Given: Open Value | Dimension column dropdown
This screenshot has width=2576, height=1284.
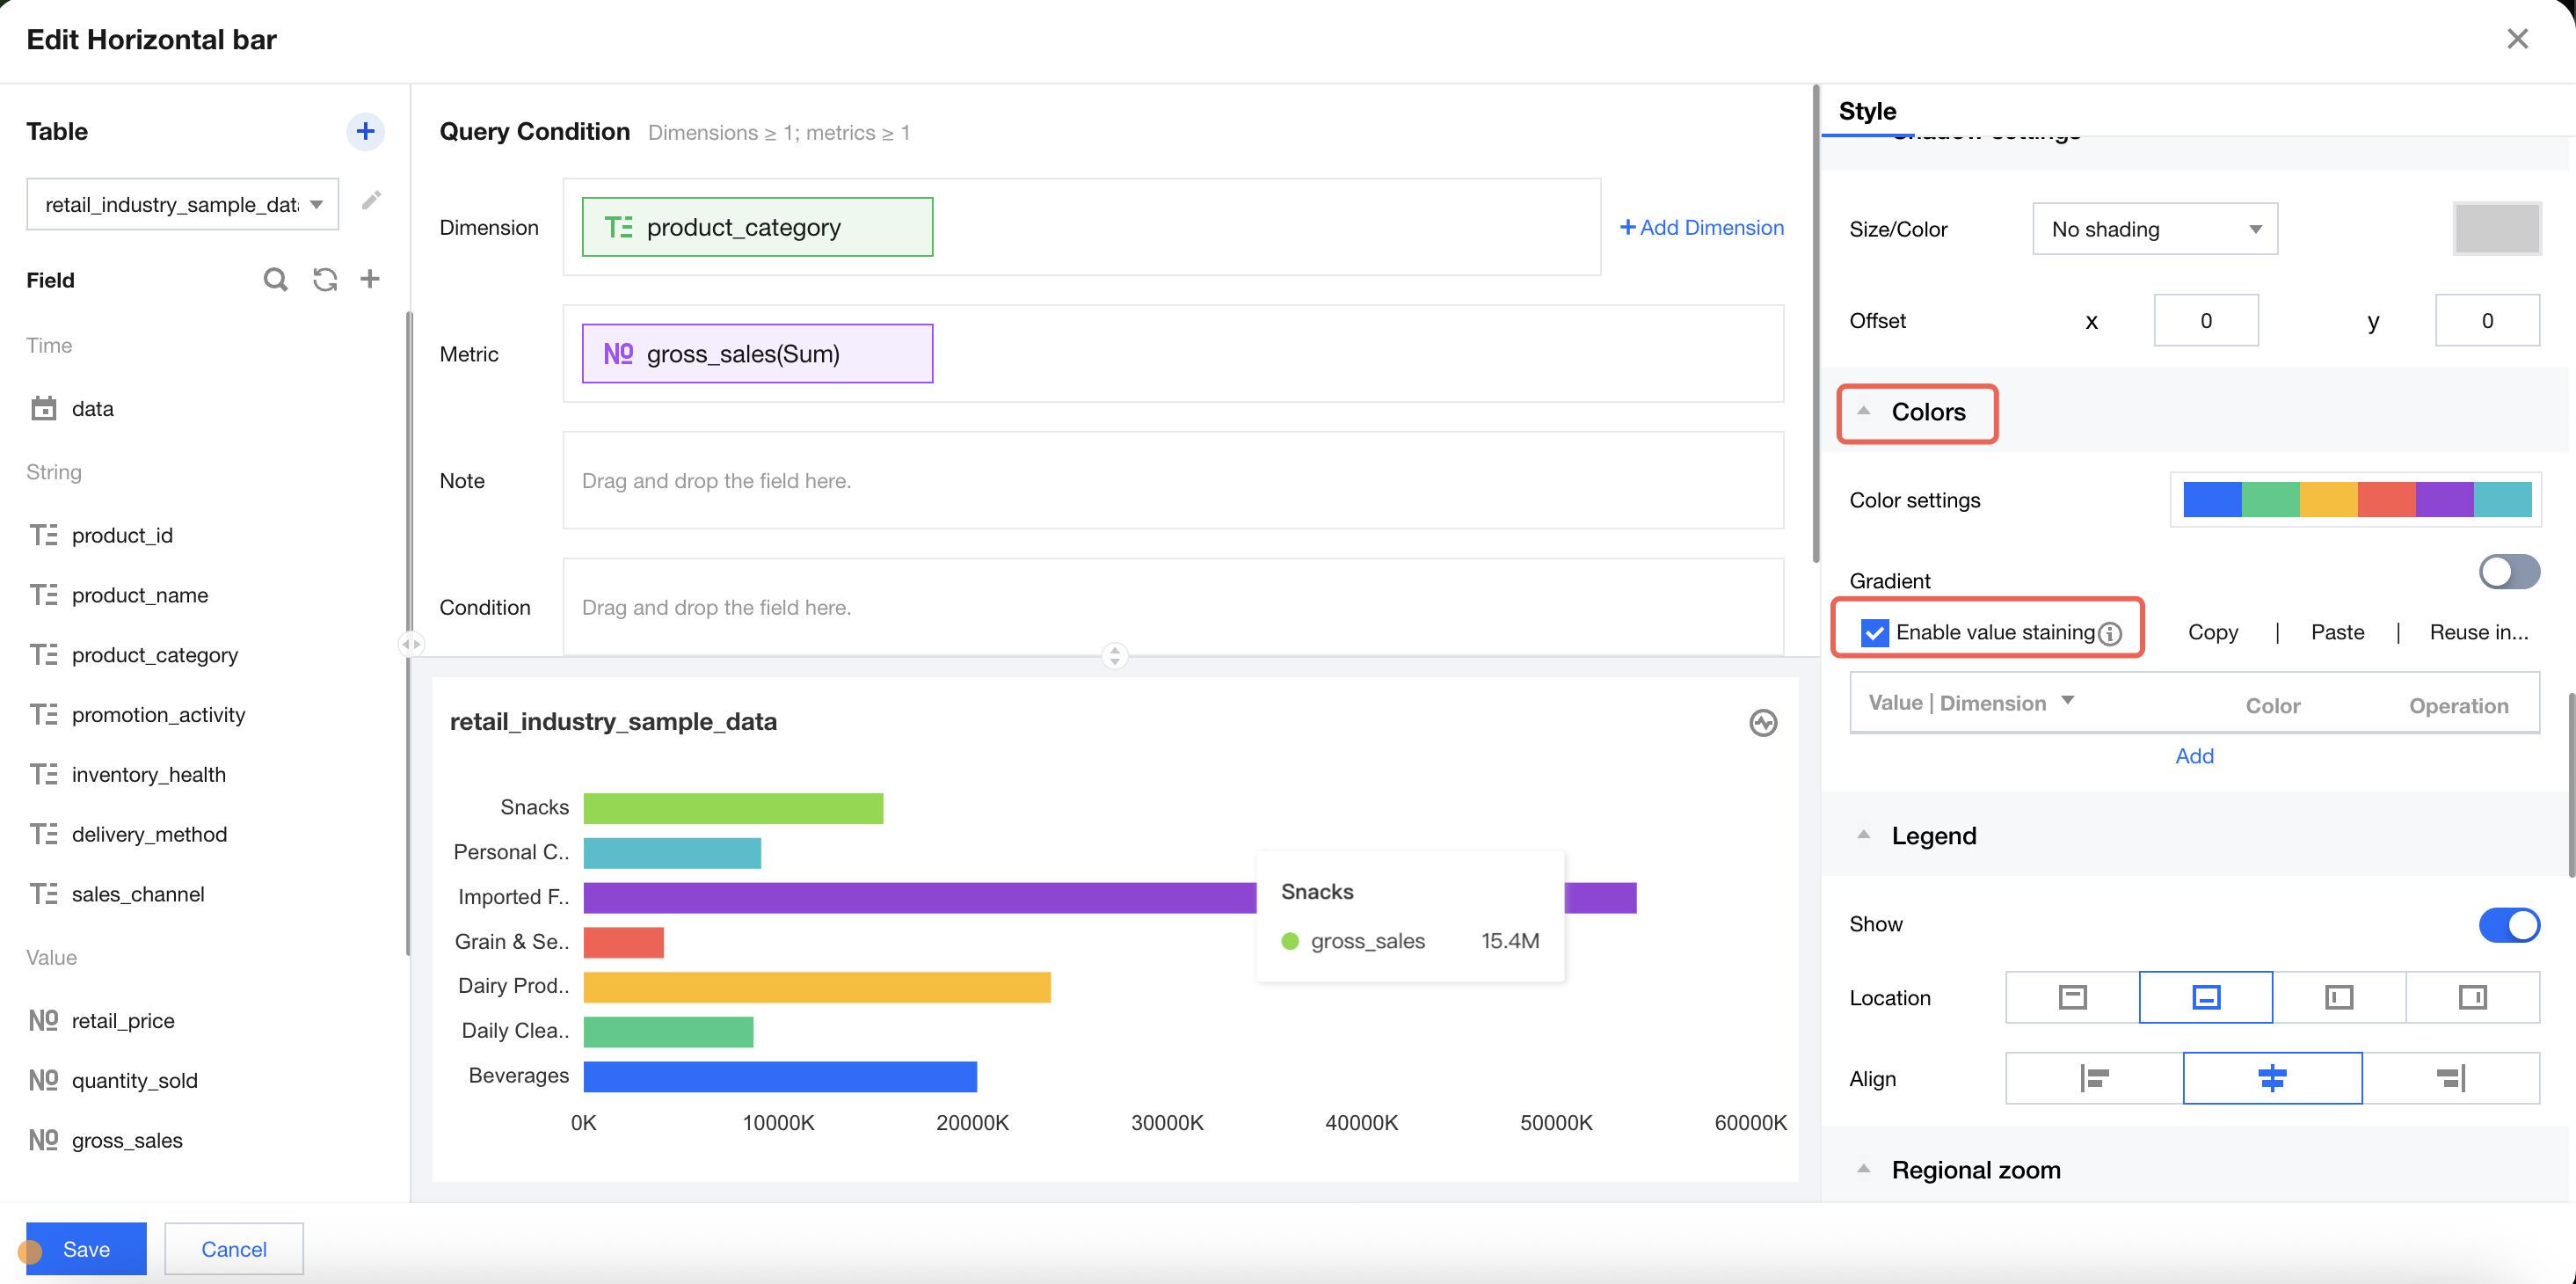Looking at the screenshot, I should (2067, 701).
